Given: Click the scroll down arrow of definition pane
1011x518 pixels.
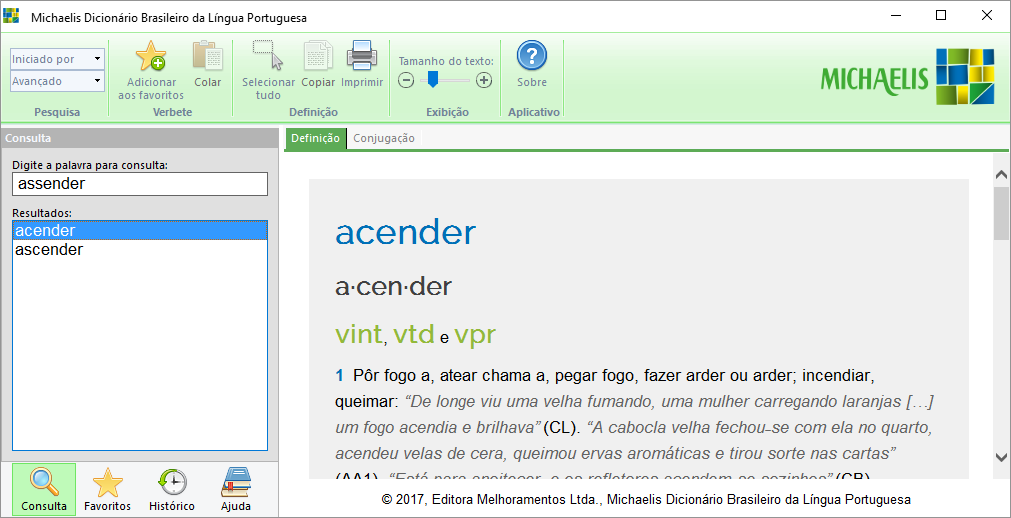Looking at the screenshot, I should pyautogui.click(x=1001, y=457).
